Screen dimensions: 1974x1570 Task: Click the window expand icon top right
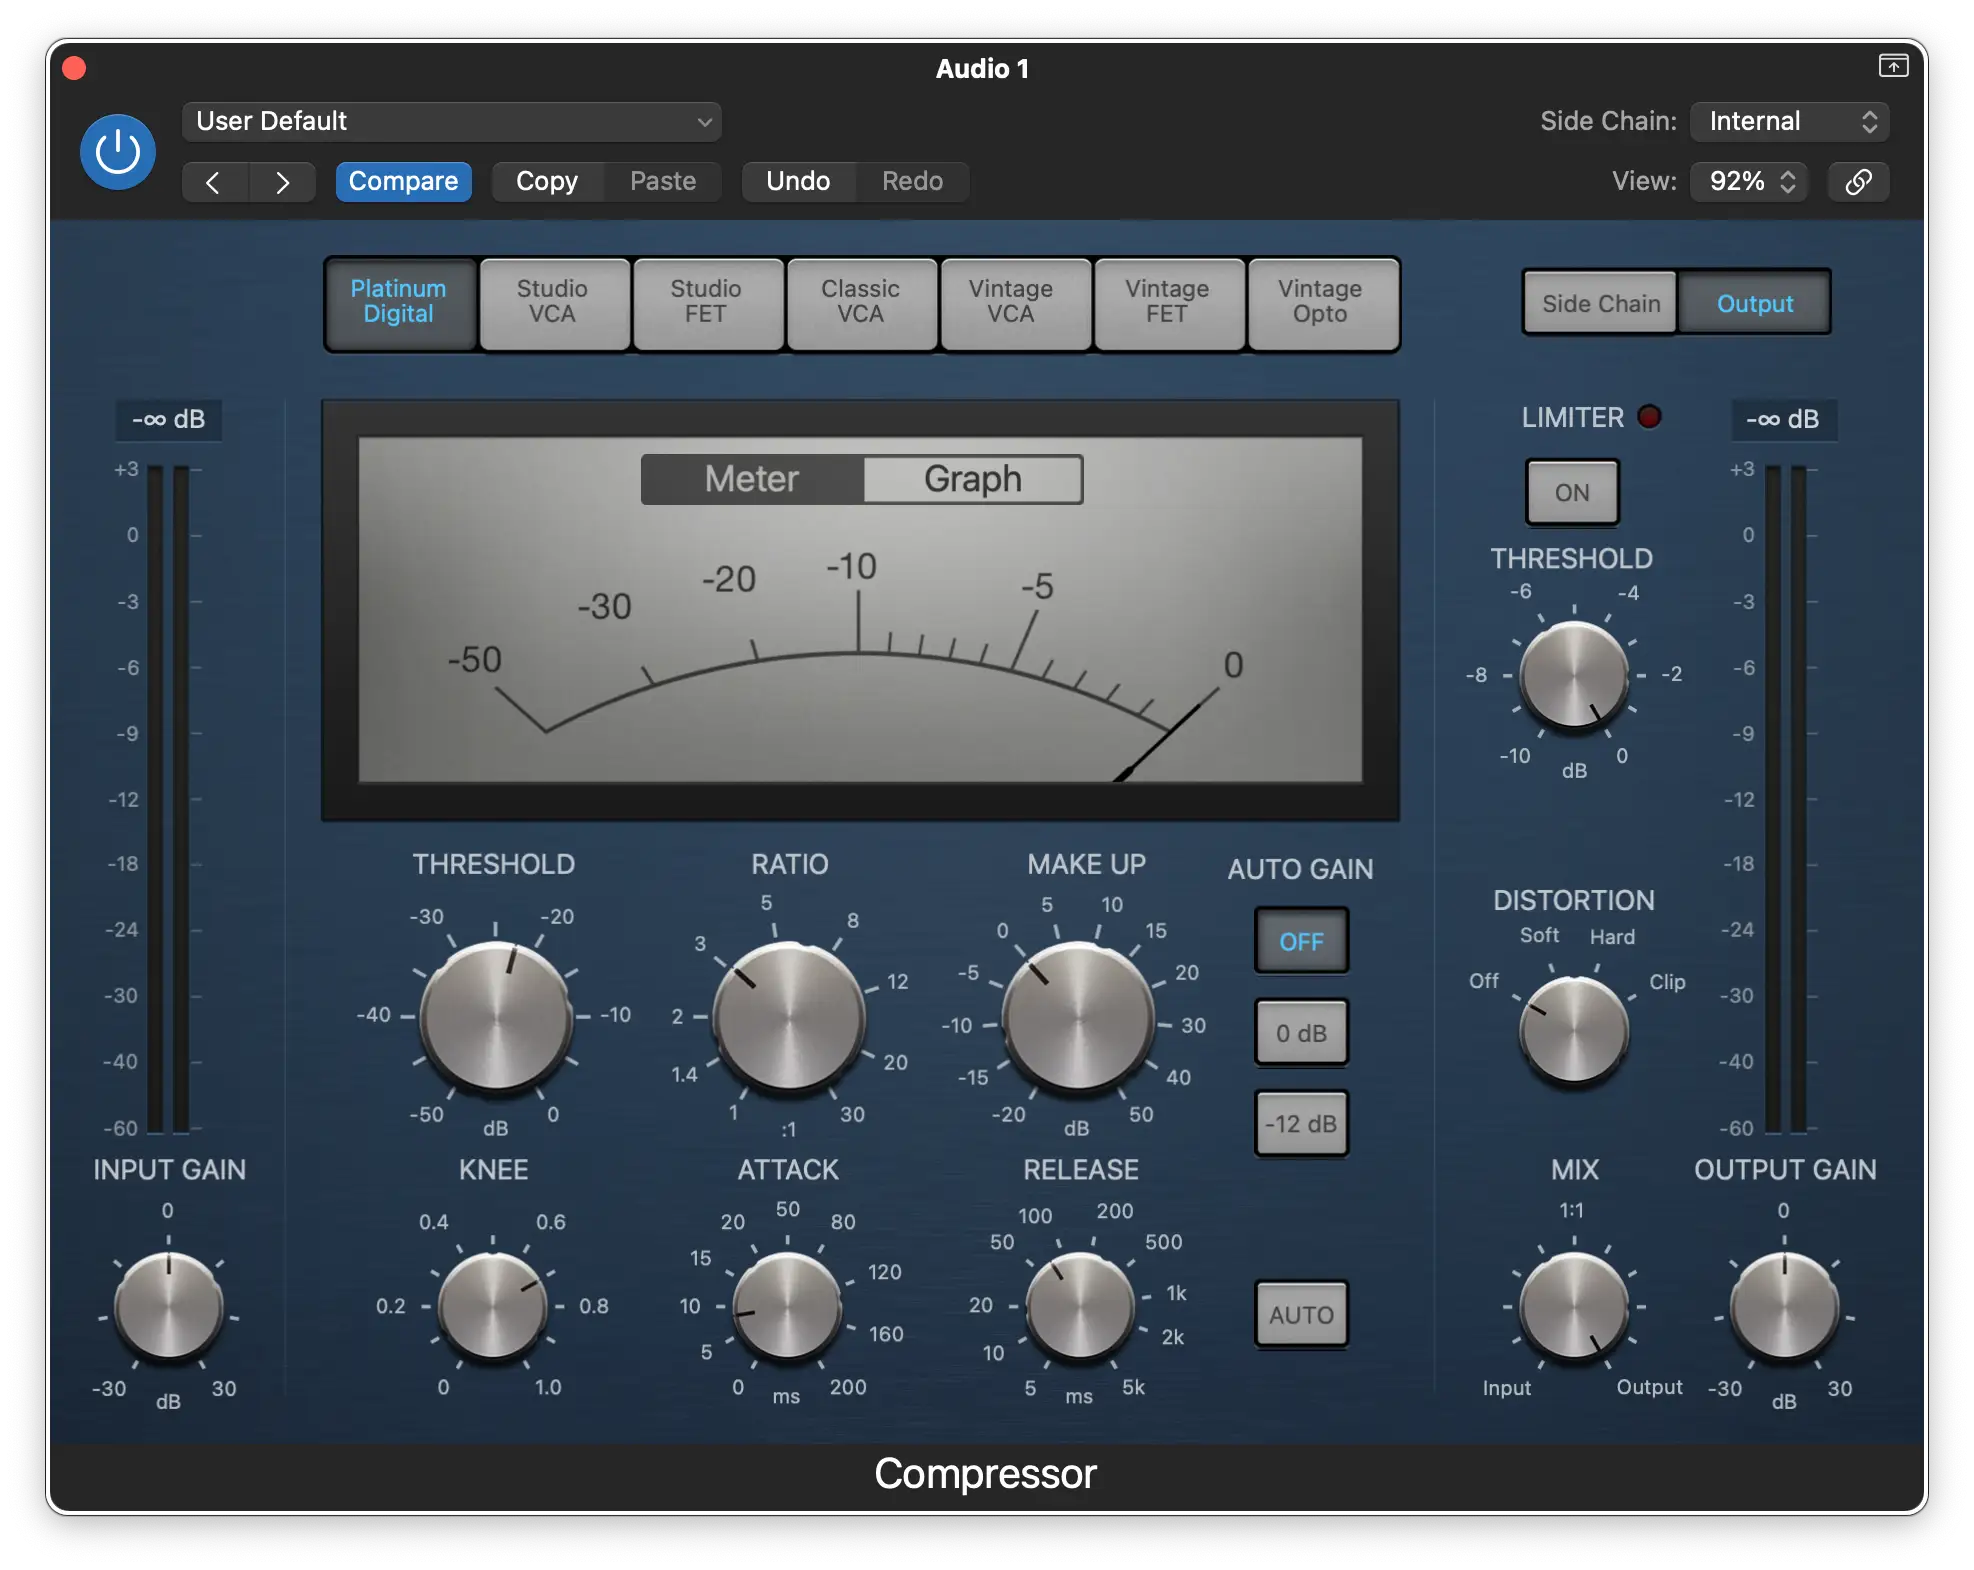click(1893, 66)
